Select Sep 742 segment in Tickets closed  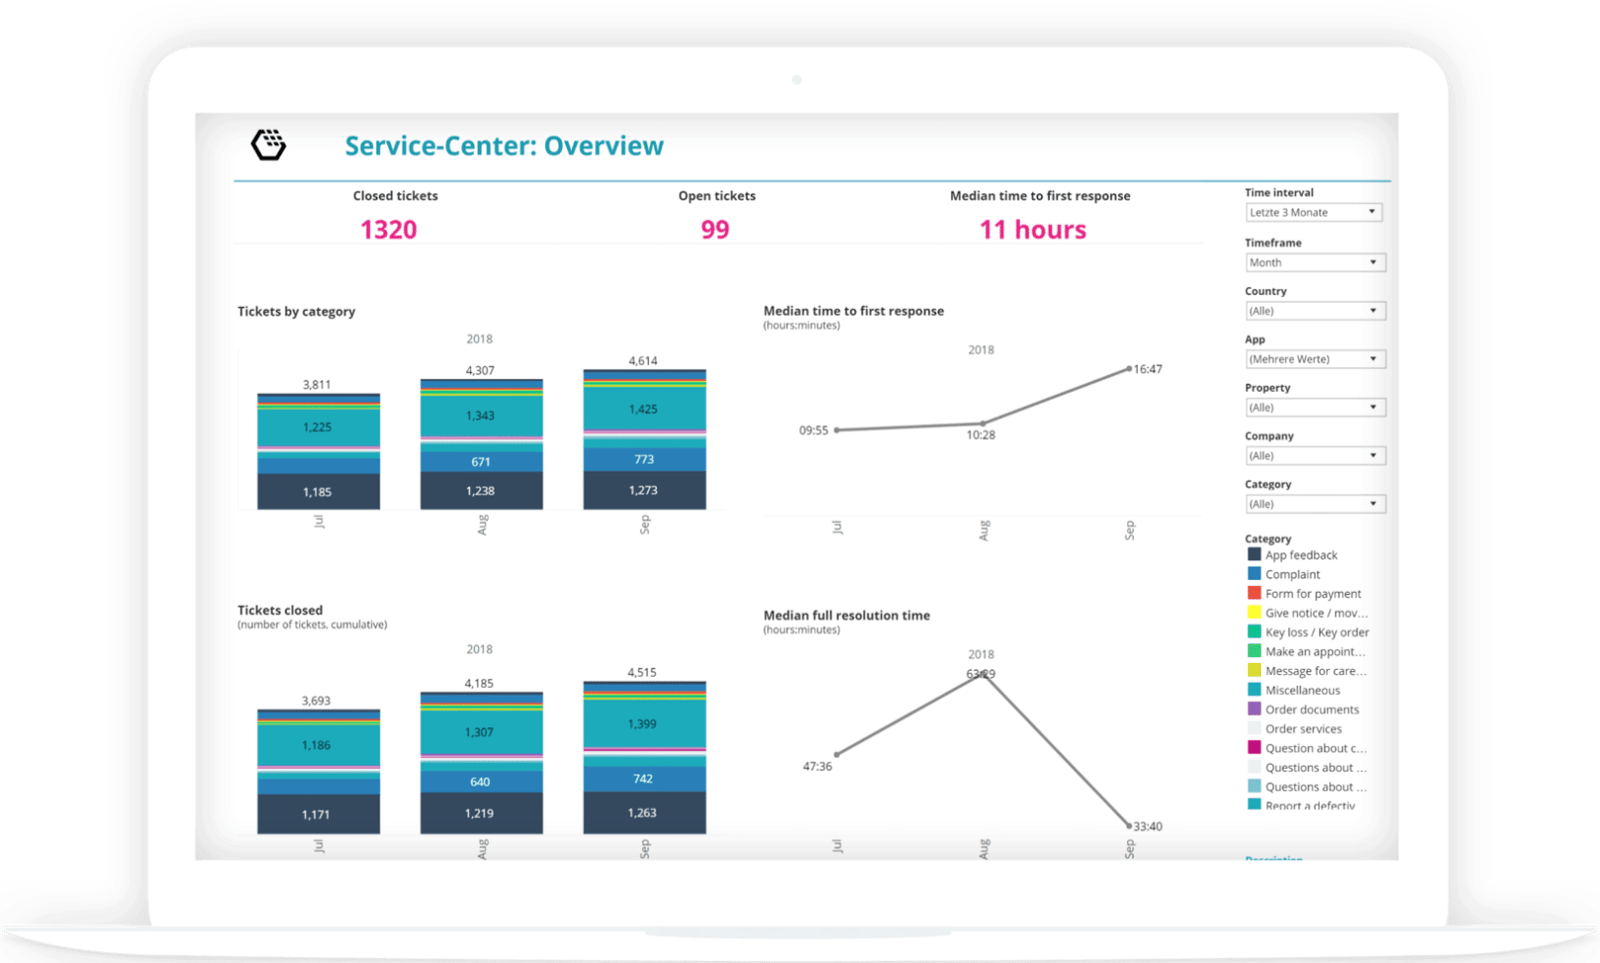click(x=644, y=779)
